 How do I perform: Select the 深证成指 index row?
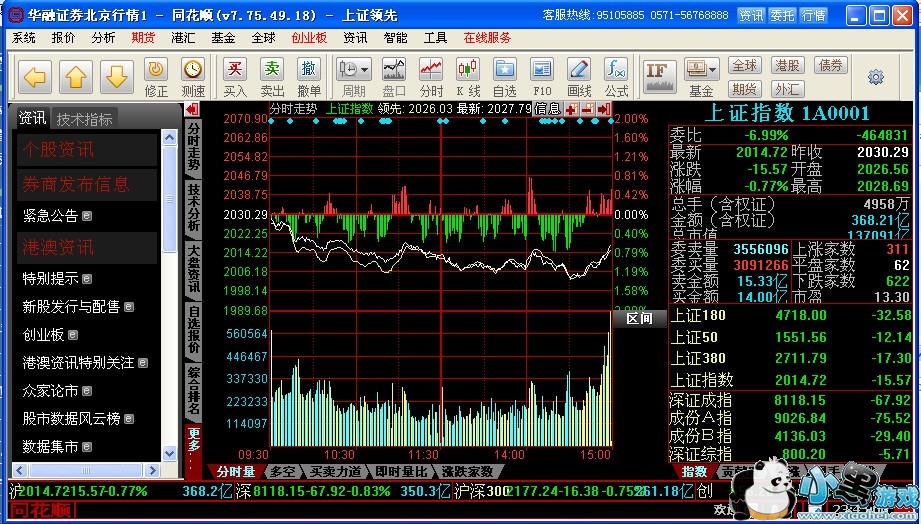click(791, 401)
